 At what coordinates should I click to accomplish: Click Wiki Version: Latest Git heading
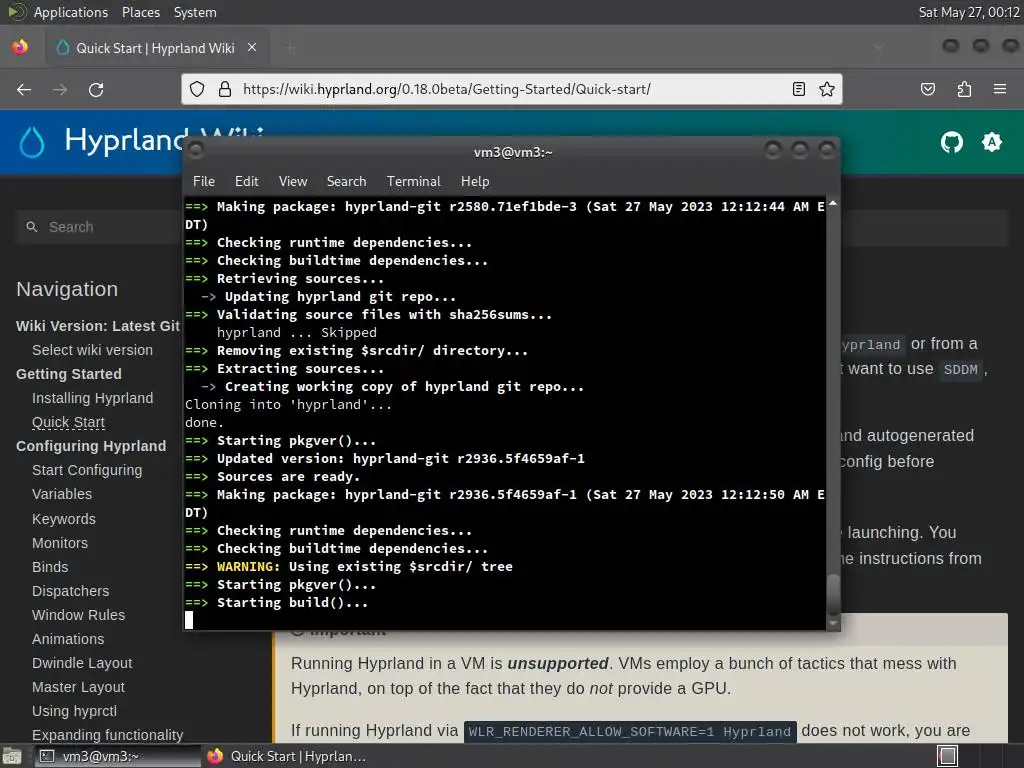[x=98, y=326]
